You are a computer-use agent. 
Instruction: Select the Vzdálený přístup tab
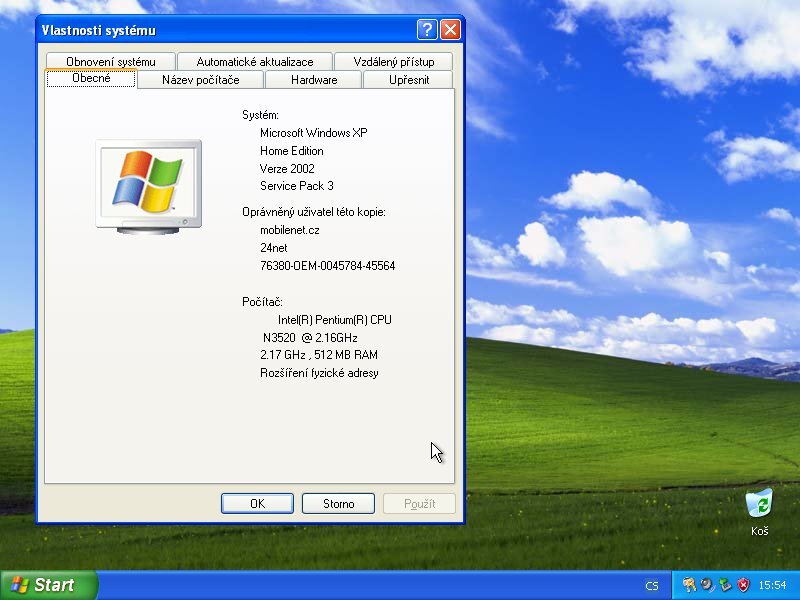[x=392, y=61]
